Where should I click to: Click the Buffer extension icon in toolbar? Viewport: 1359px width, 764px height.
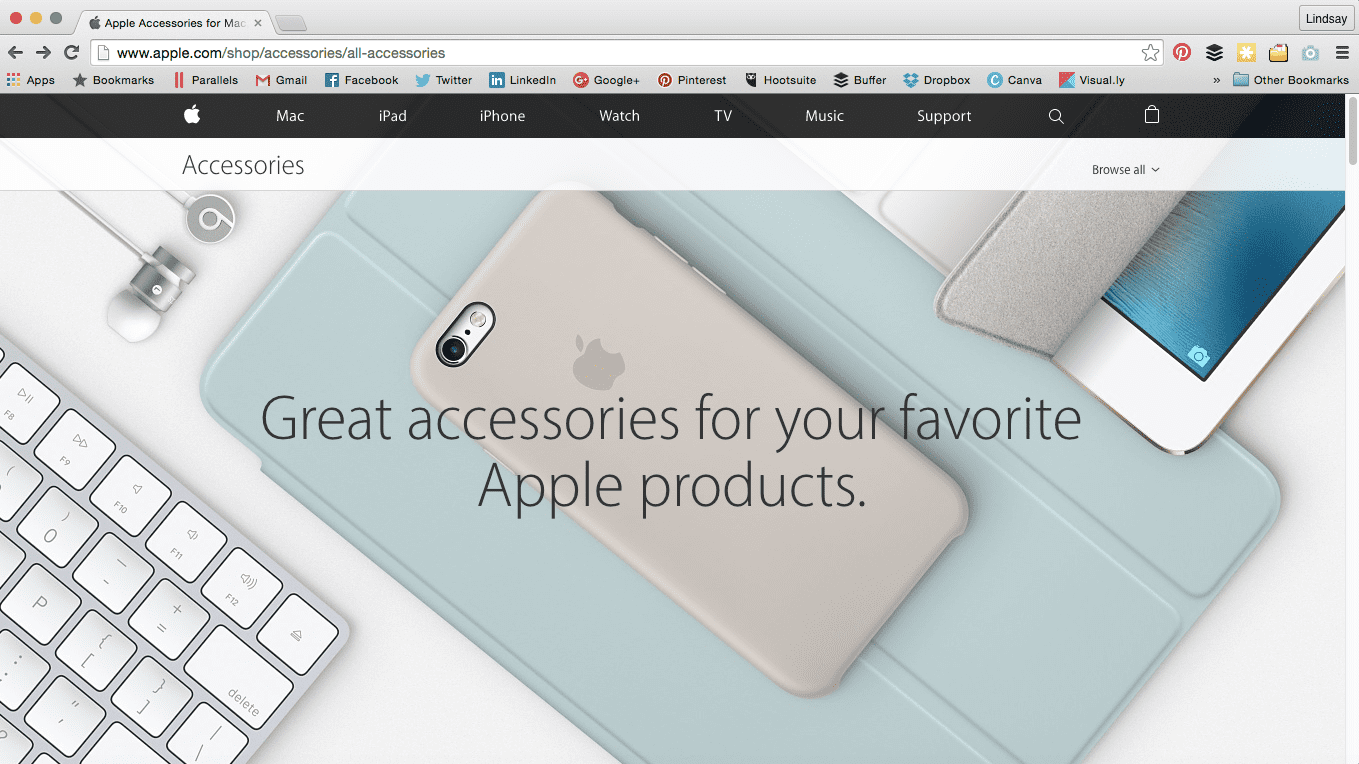[1214, 53]
